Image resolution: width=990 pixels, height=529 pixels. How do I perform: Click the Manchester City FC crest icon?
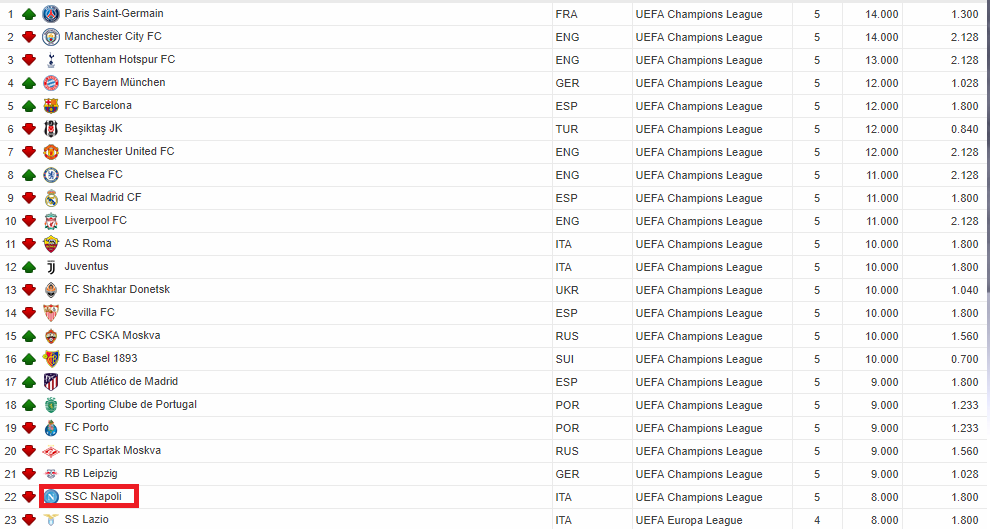pyautogui.click(x=51, y=37)
